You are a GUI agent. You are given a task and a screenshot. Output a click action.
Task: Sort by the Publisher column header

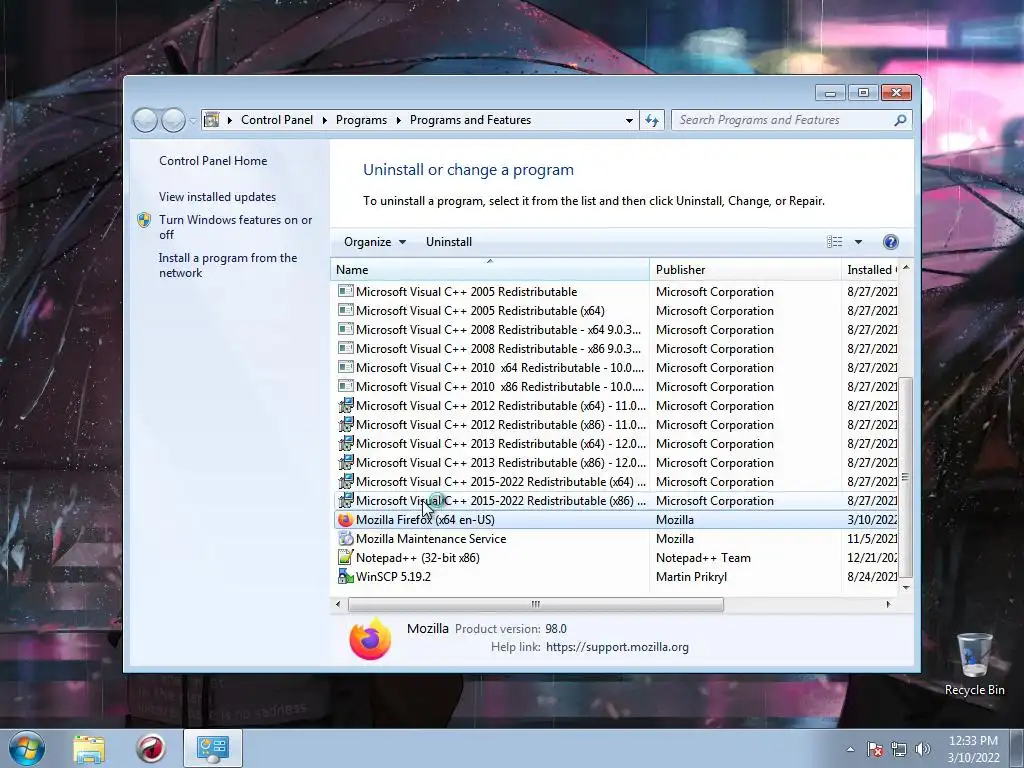[x=745, y=270]
